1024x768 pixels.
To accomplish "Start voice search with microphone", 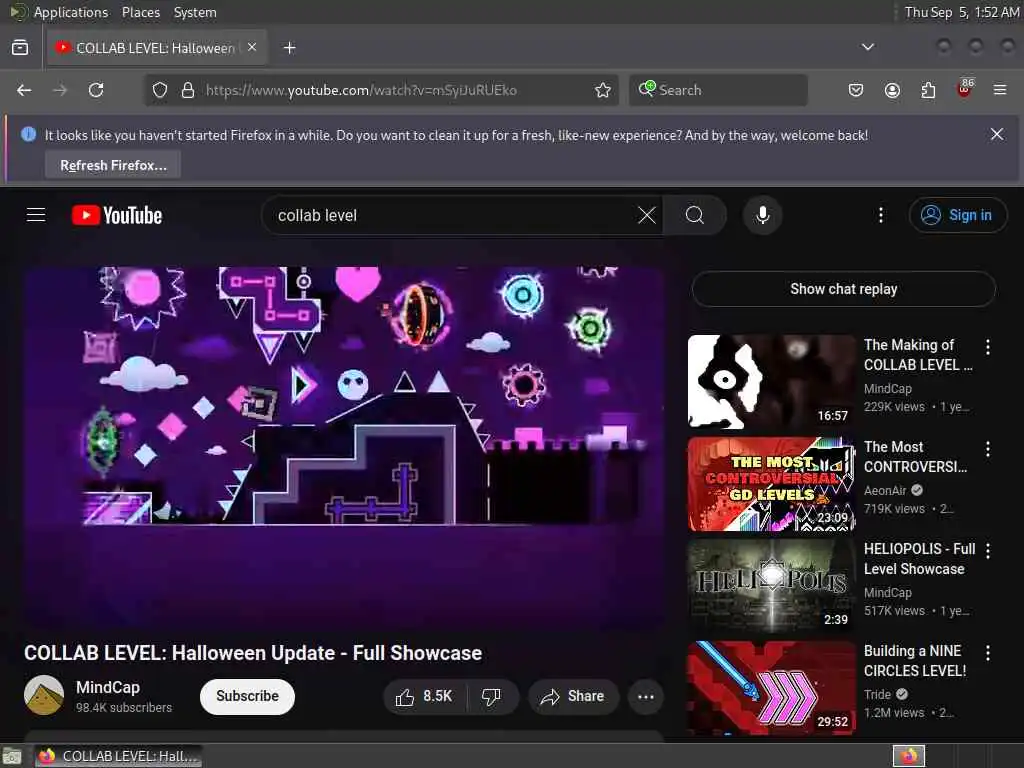I will click(x=762, y=216).
